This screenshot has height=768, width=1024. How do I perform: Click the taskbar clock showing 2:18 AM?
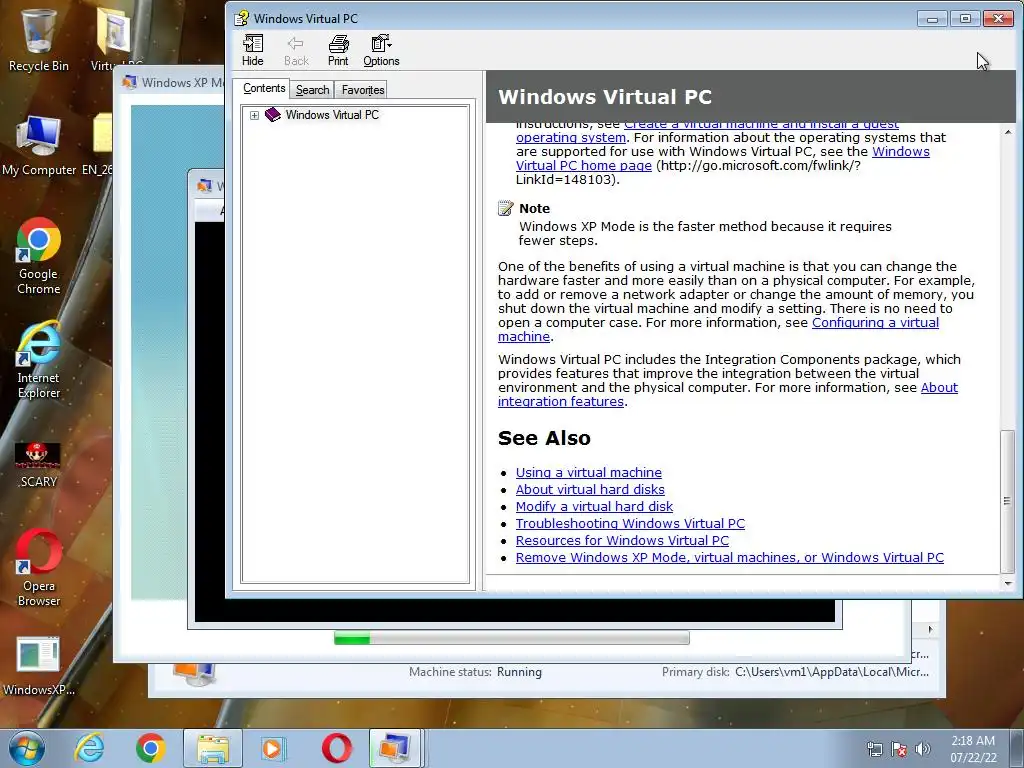pos(972,749)
